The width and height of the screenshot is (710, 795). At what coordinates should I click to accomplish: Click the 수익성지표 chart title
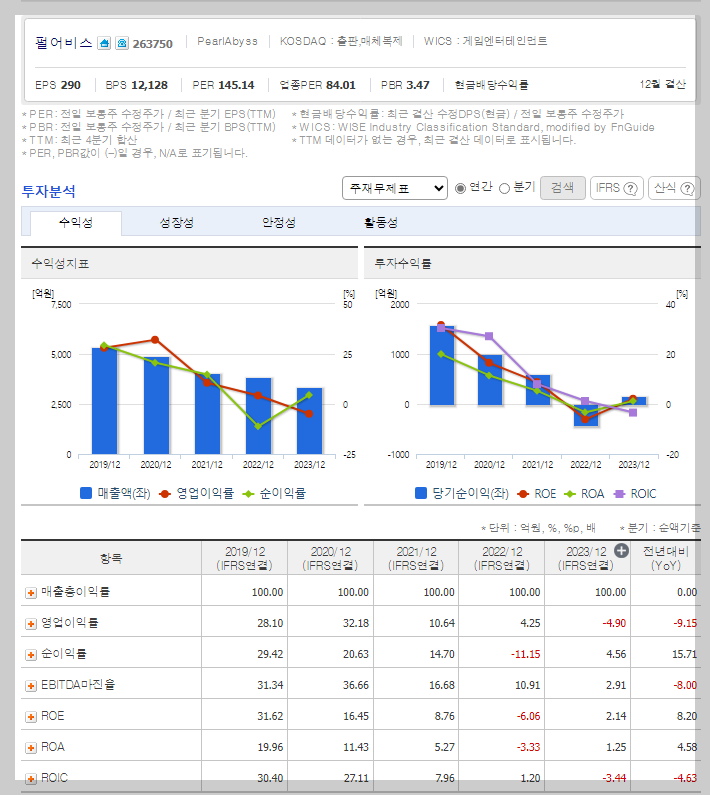tap(60, 264)
